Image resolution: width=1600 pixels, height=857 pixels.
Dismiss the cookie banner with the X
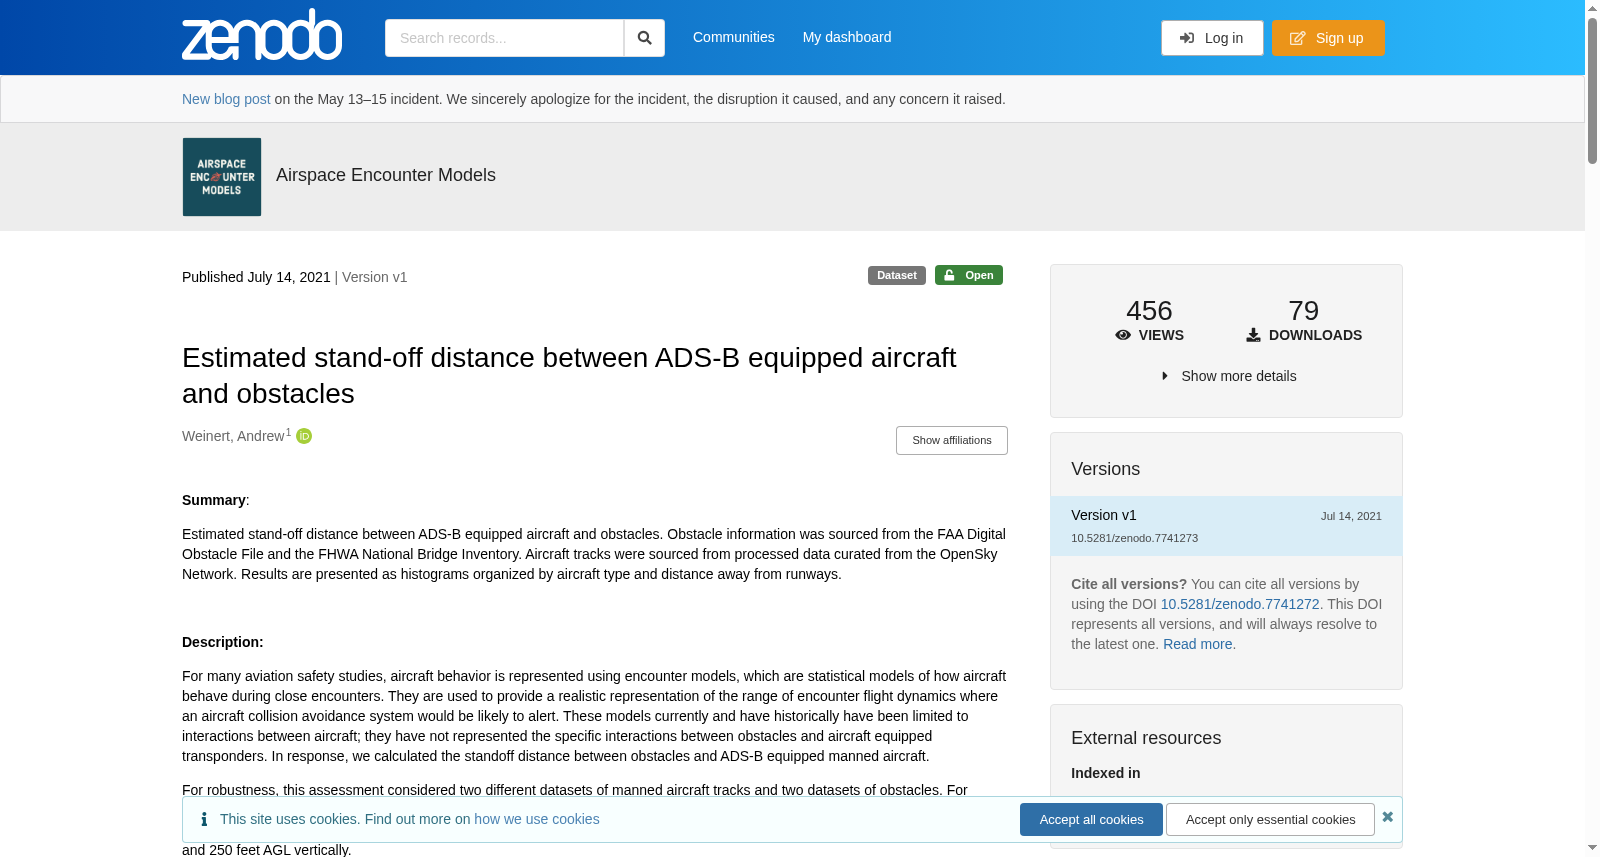pos(1387,817)
